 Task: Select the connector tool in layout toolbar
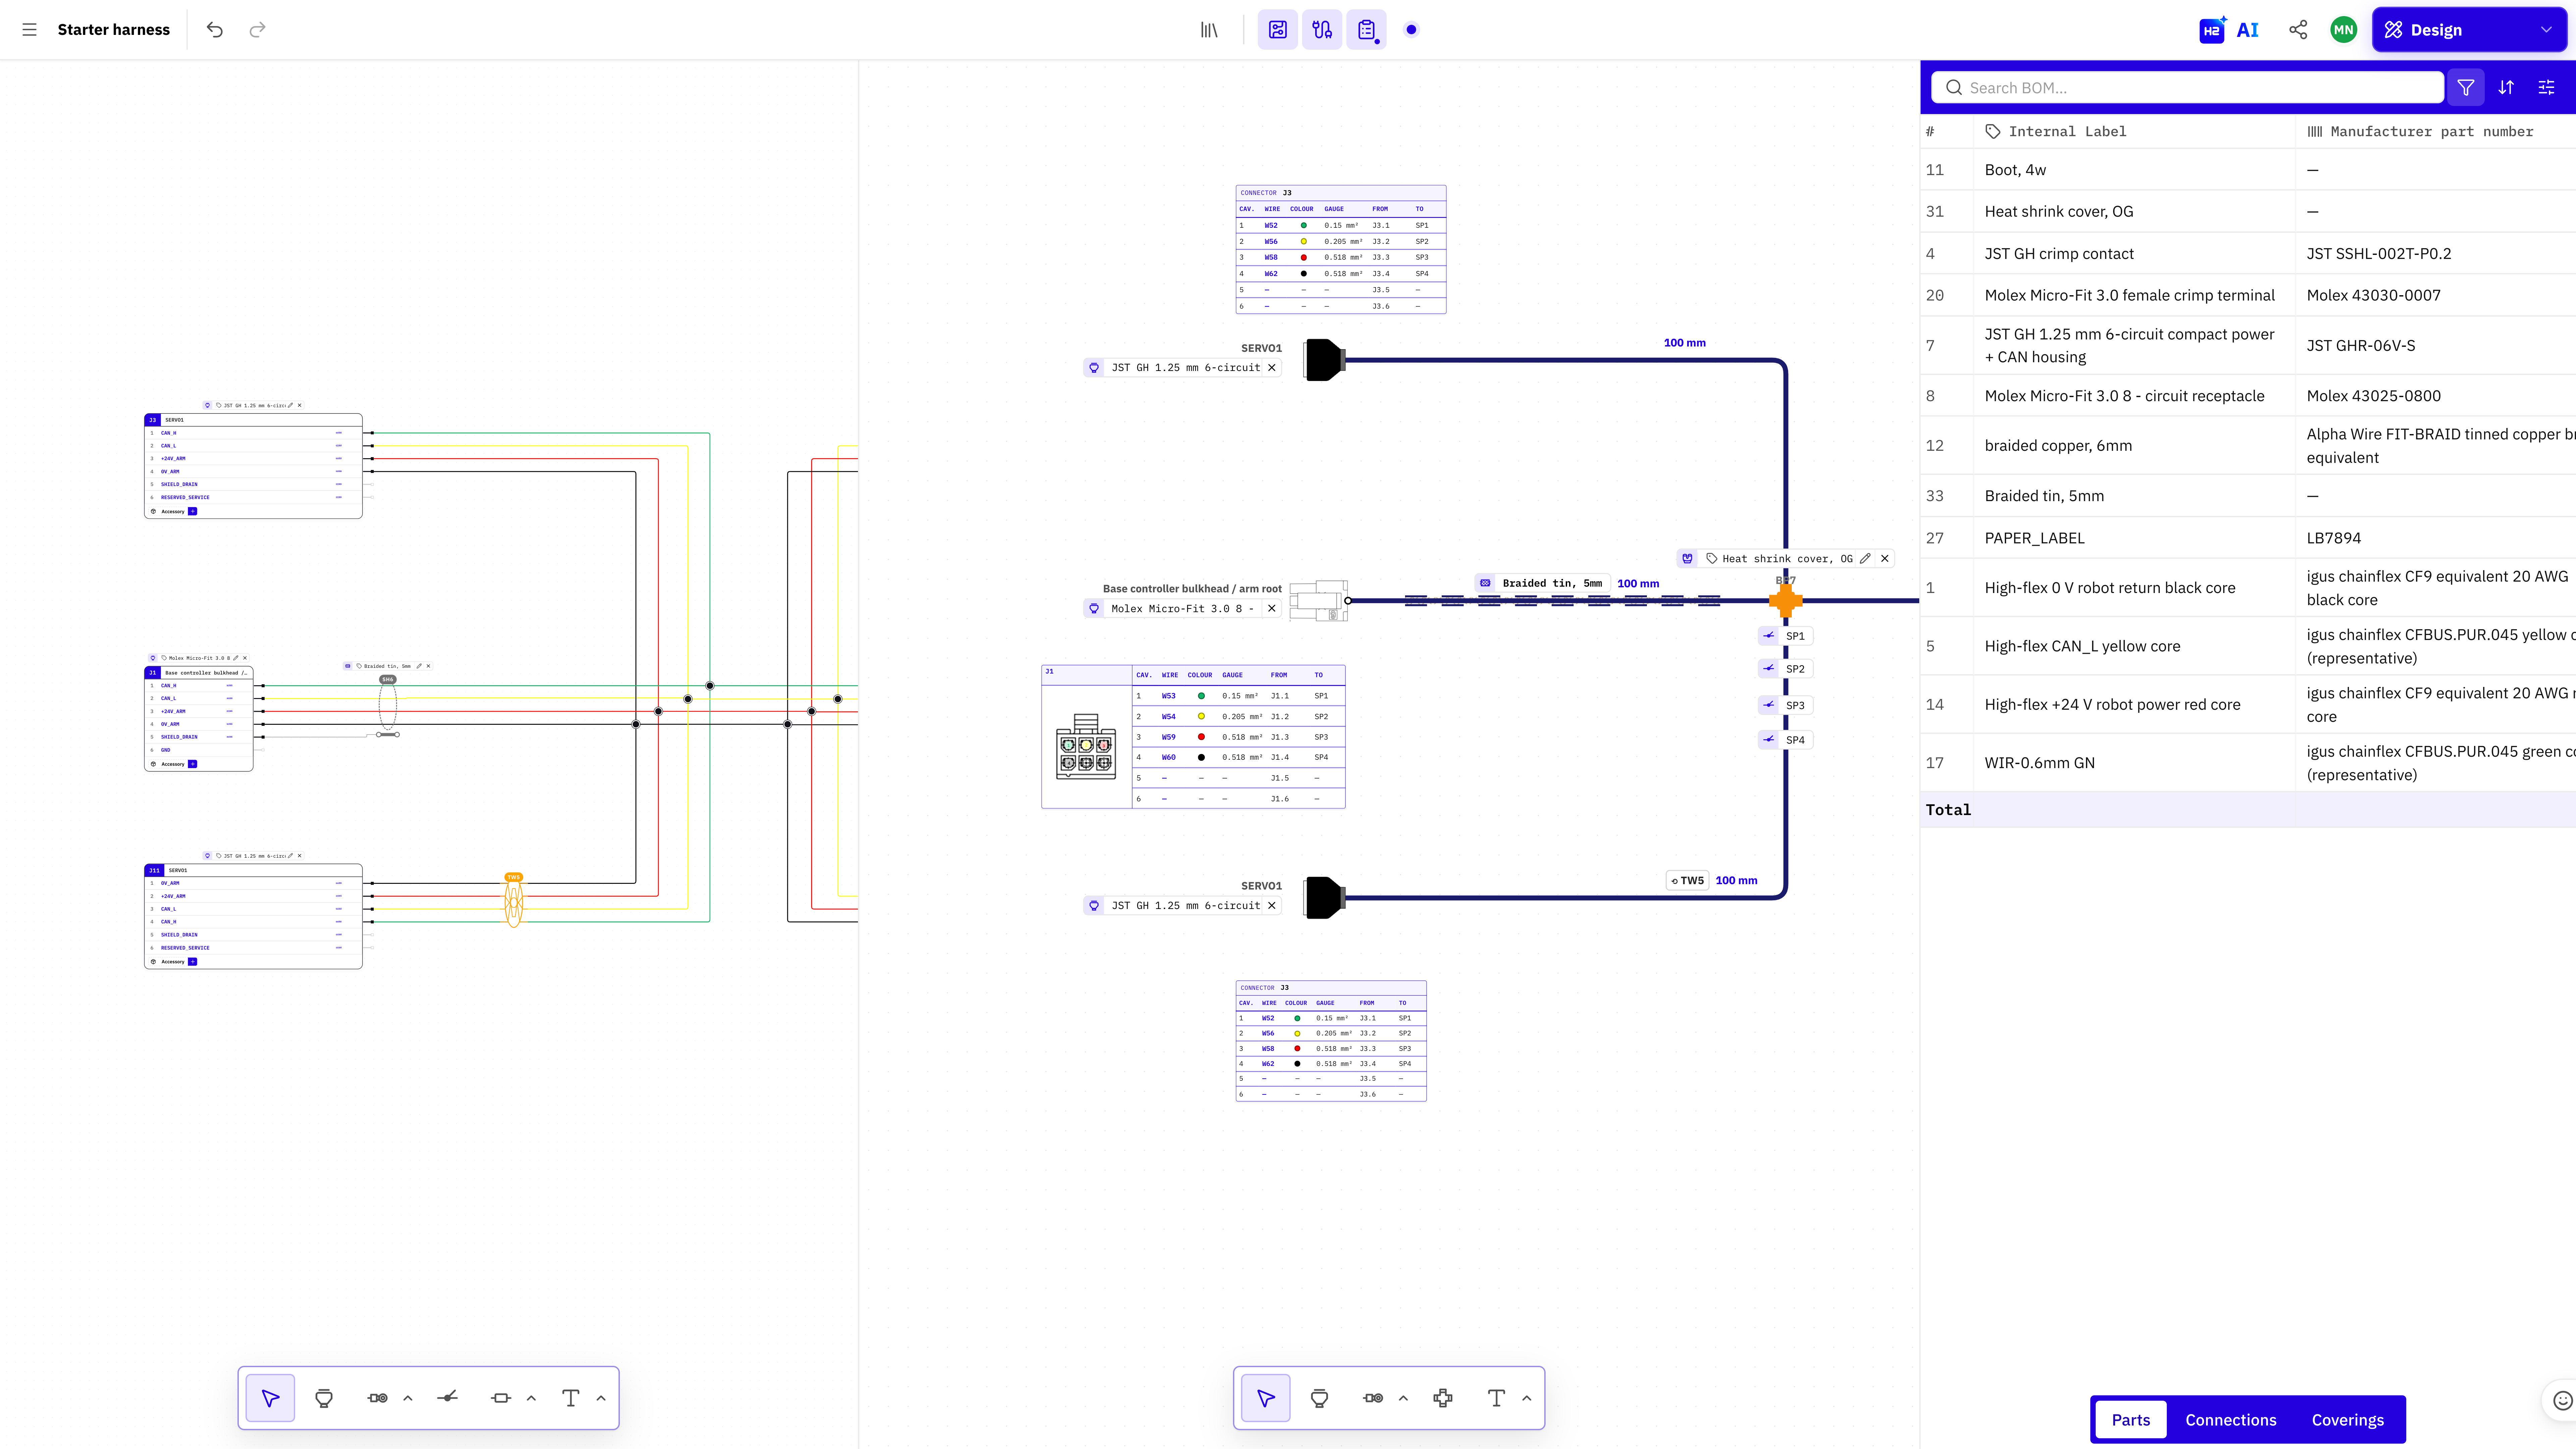click(x=1320, y=1398)
